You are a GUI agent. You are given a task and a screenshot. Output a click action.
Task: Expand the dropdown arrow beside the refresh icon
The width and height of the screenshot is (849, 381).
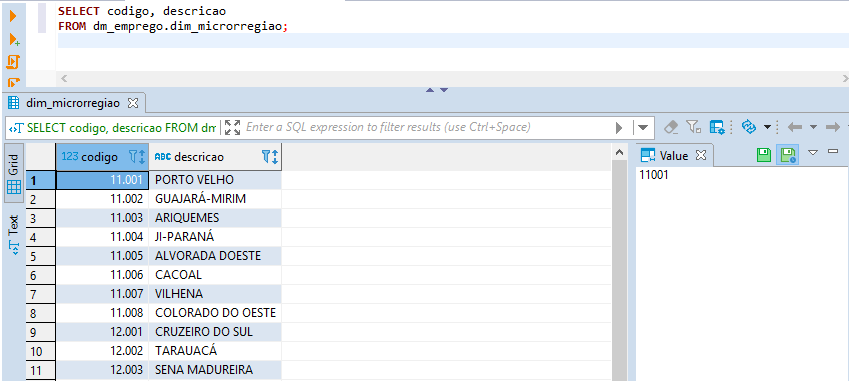(767, 127)
